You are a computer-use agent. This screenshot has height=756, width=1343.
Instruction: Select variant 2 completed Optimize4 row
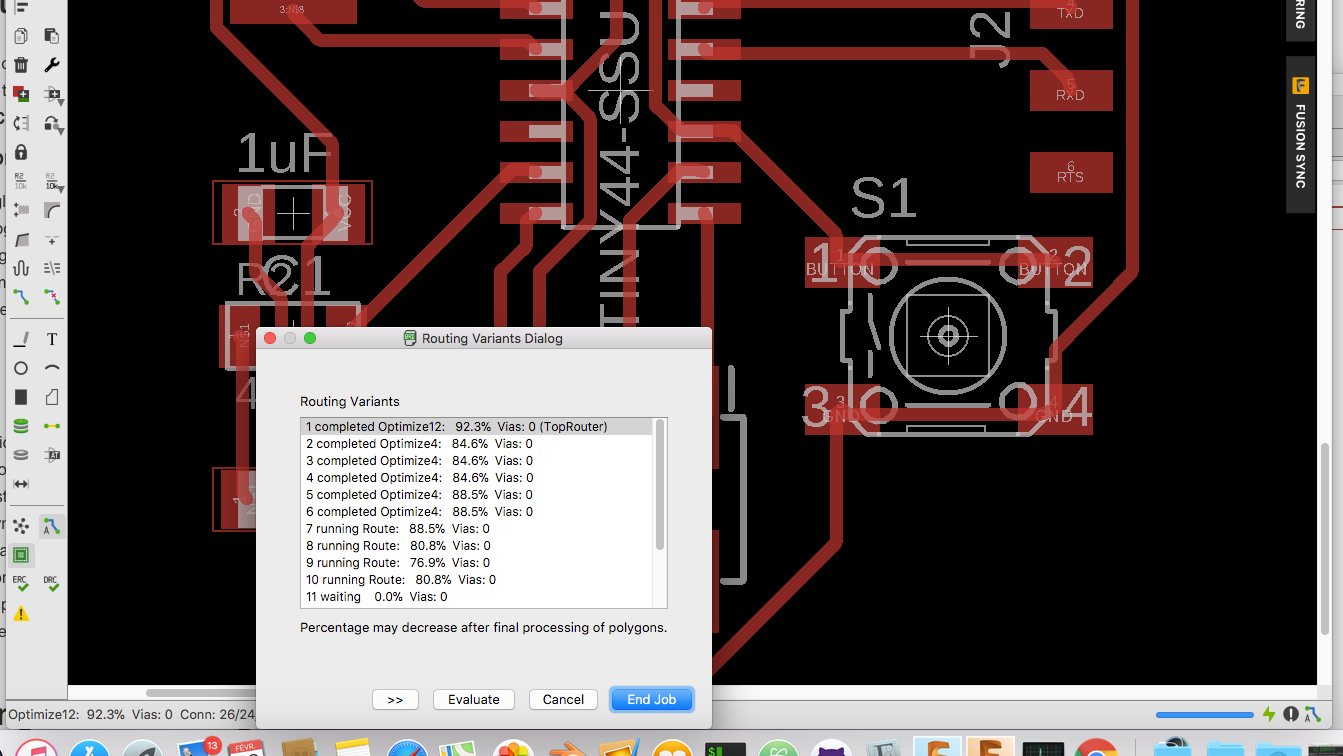477,444
